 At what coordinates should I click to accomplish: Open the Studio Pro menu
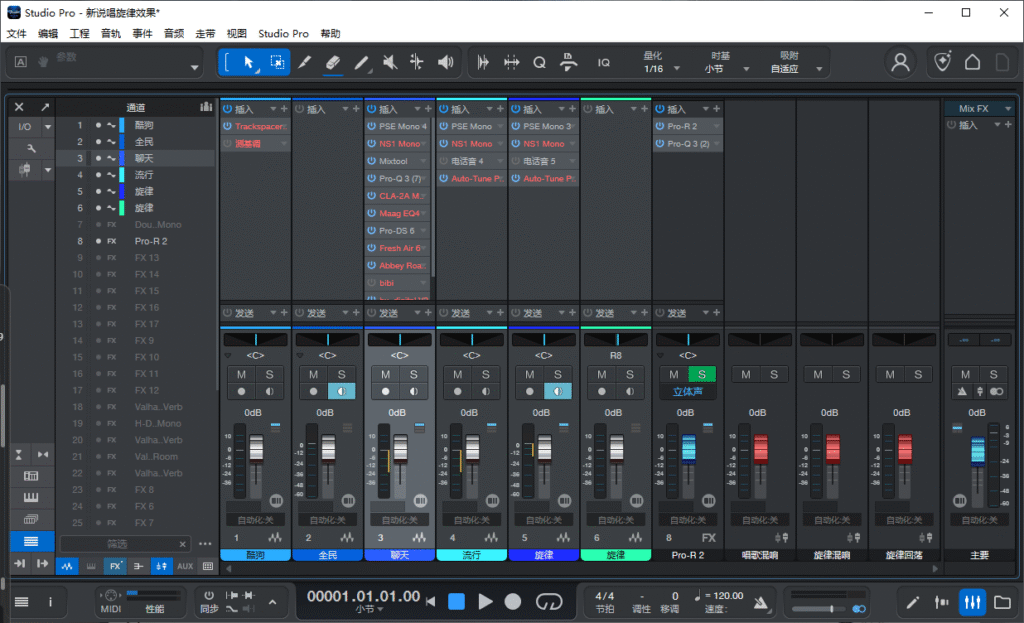point(283,33)
